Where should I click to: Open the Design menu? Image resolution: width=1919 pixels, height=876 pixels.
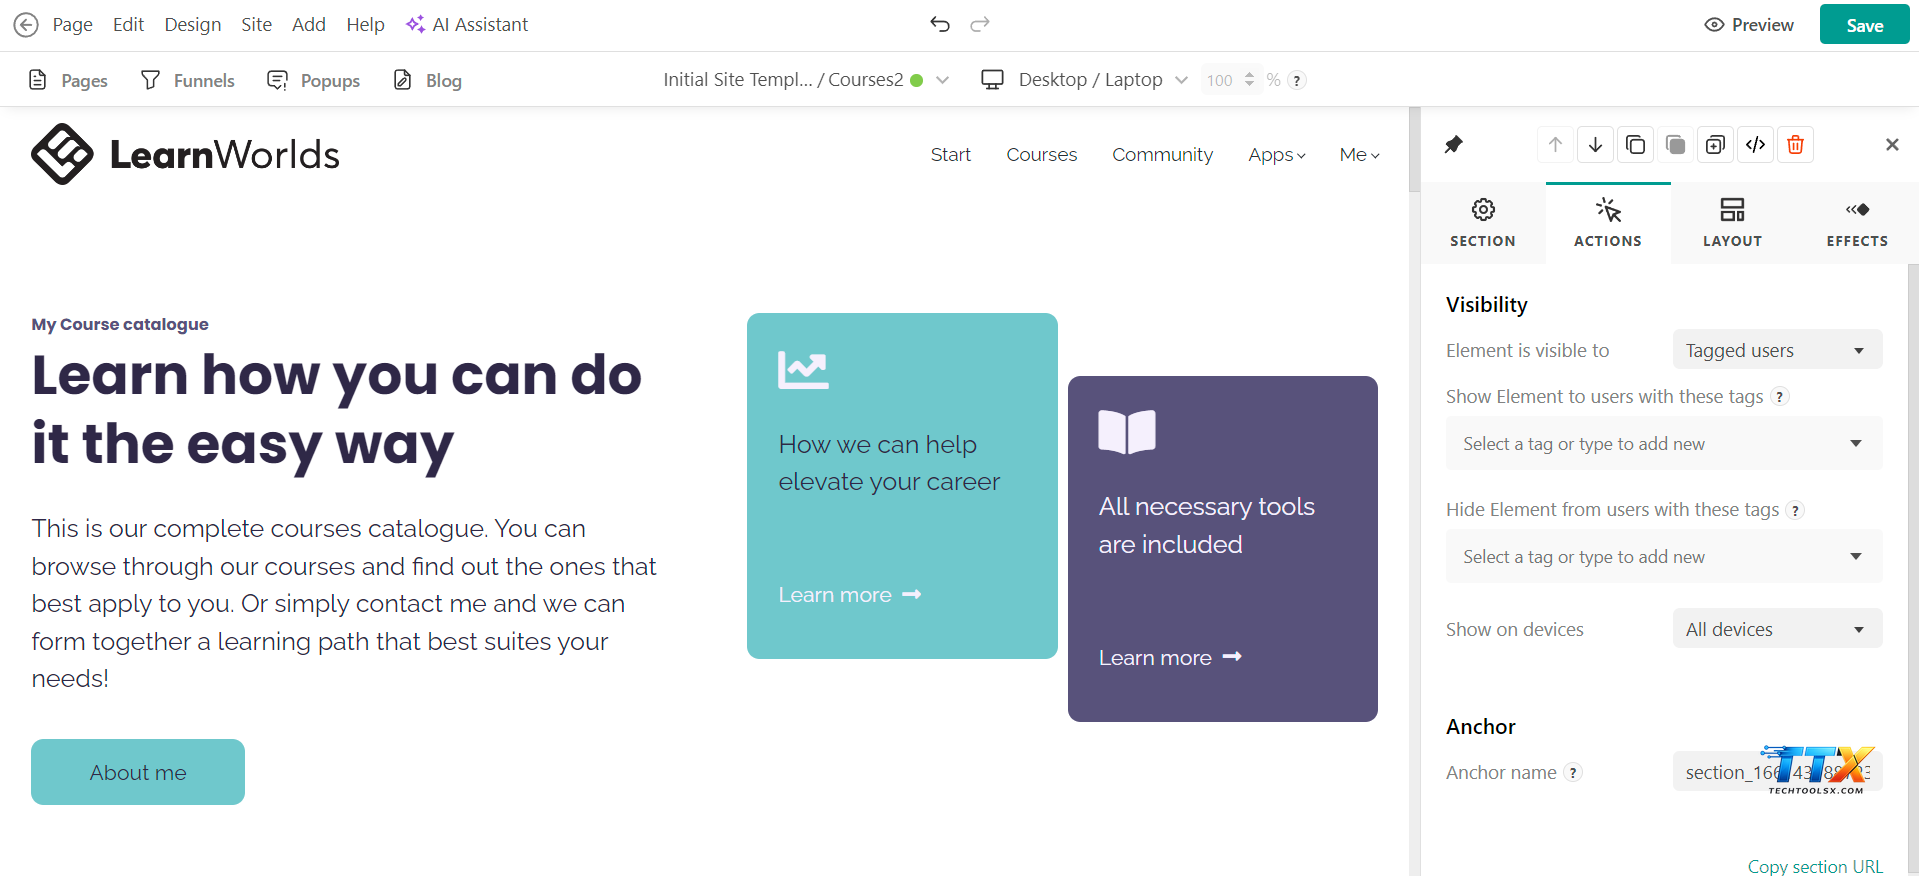pyautogui.click(x=193, y=25)
